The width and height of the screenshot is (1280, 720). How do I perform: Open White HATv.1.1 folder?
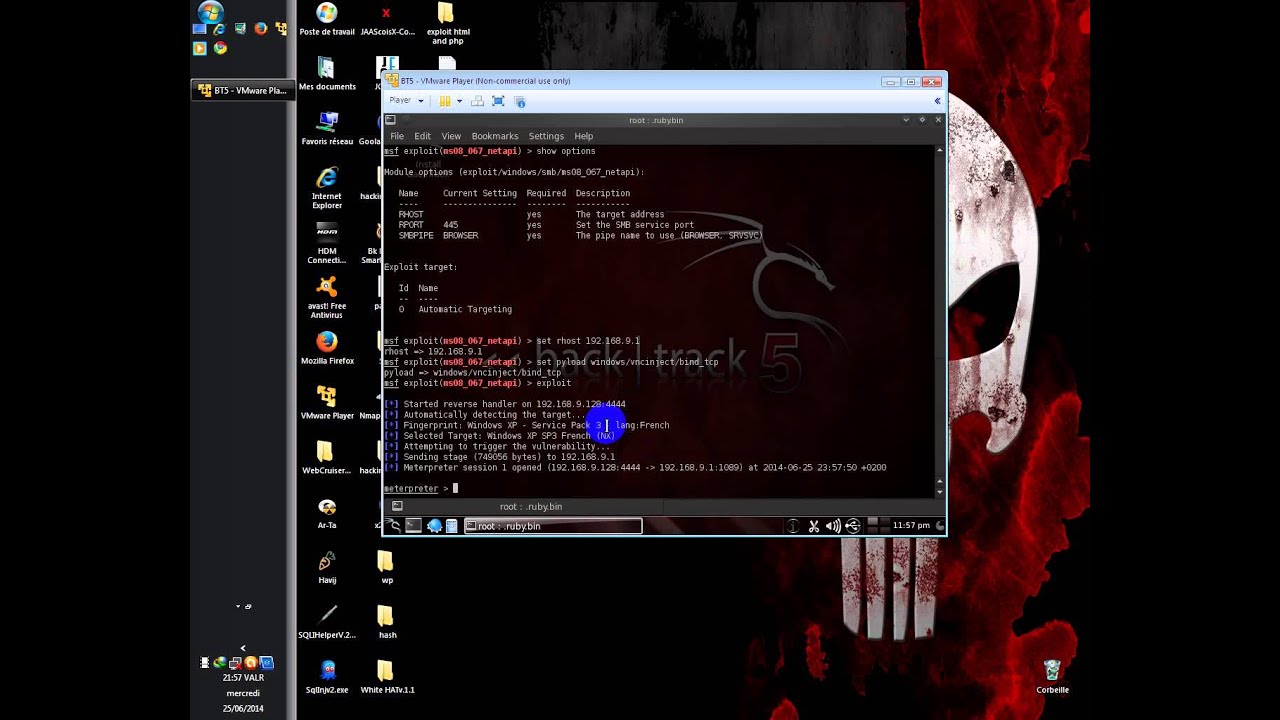[x=387, y=677]
